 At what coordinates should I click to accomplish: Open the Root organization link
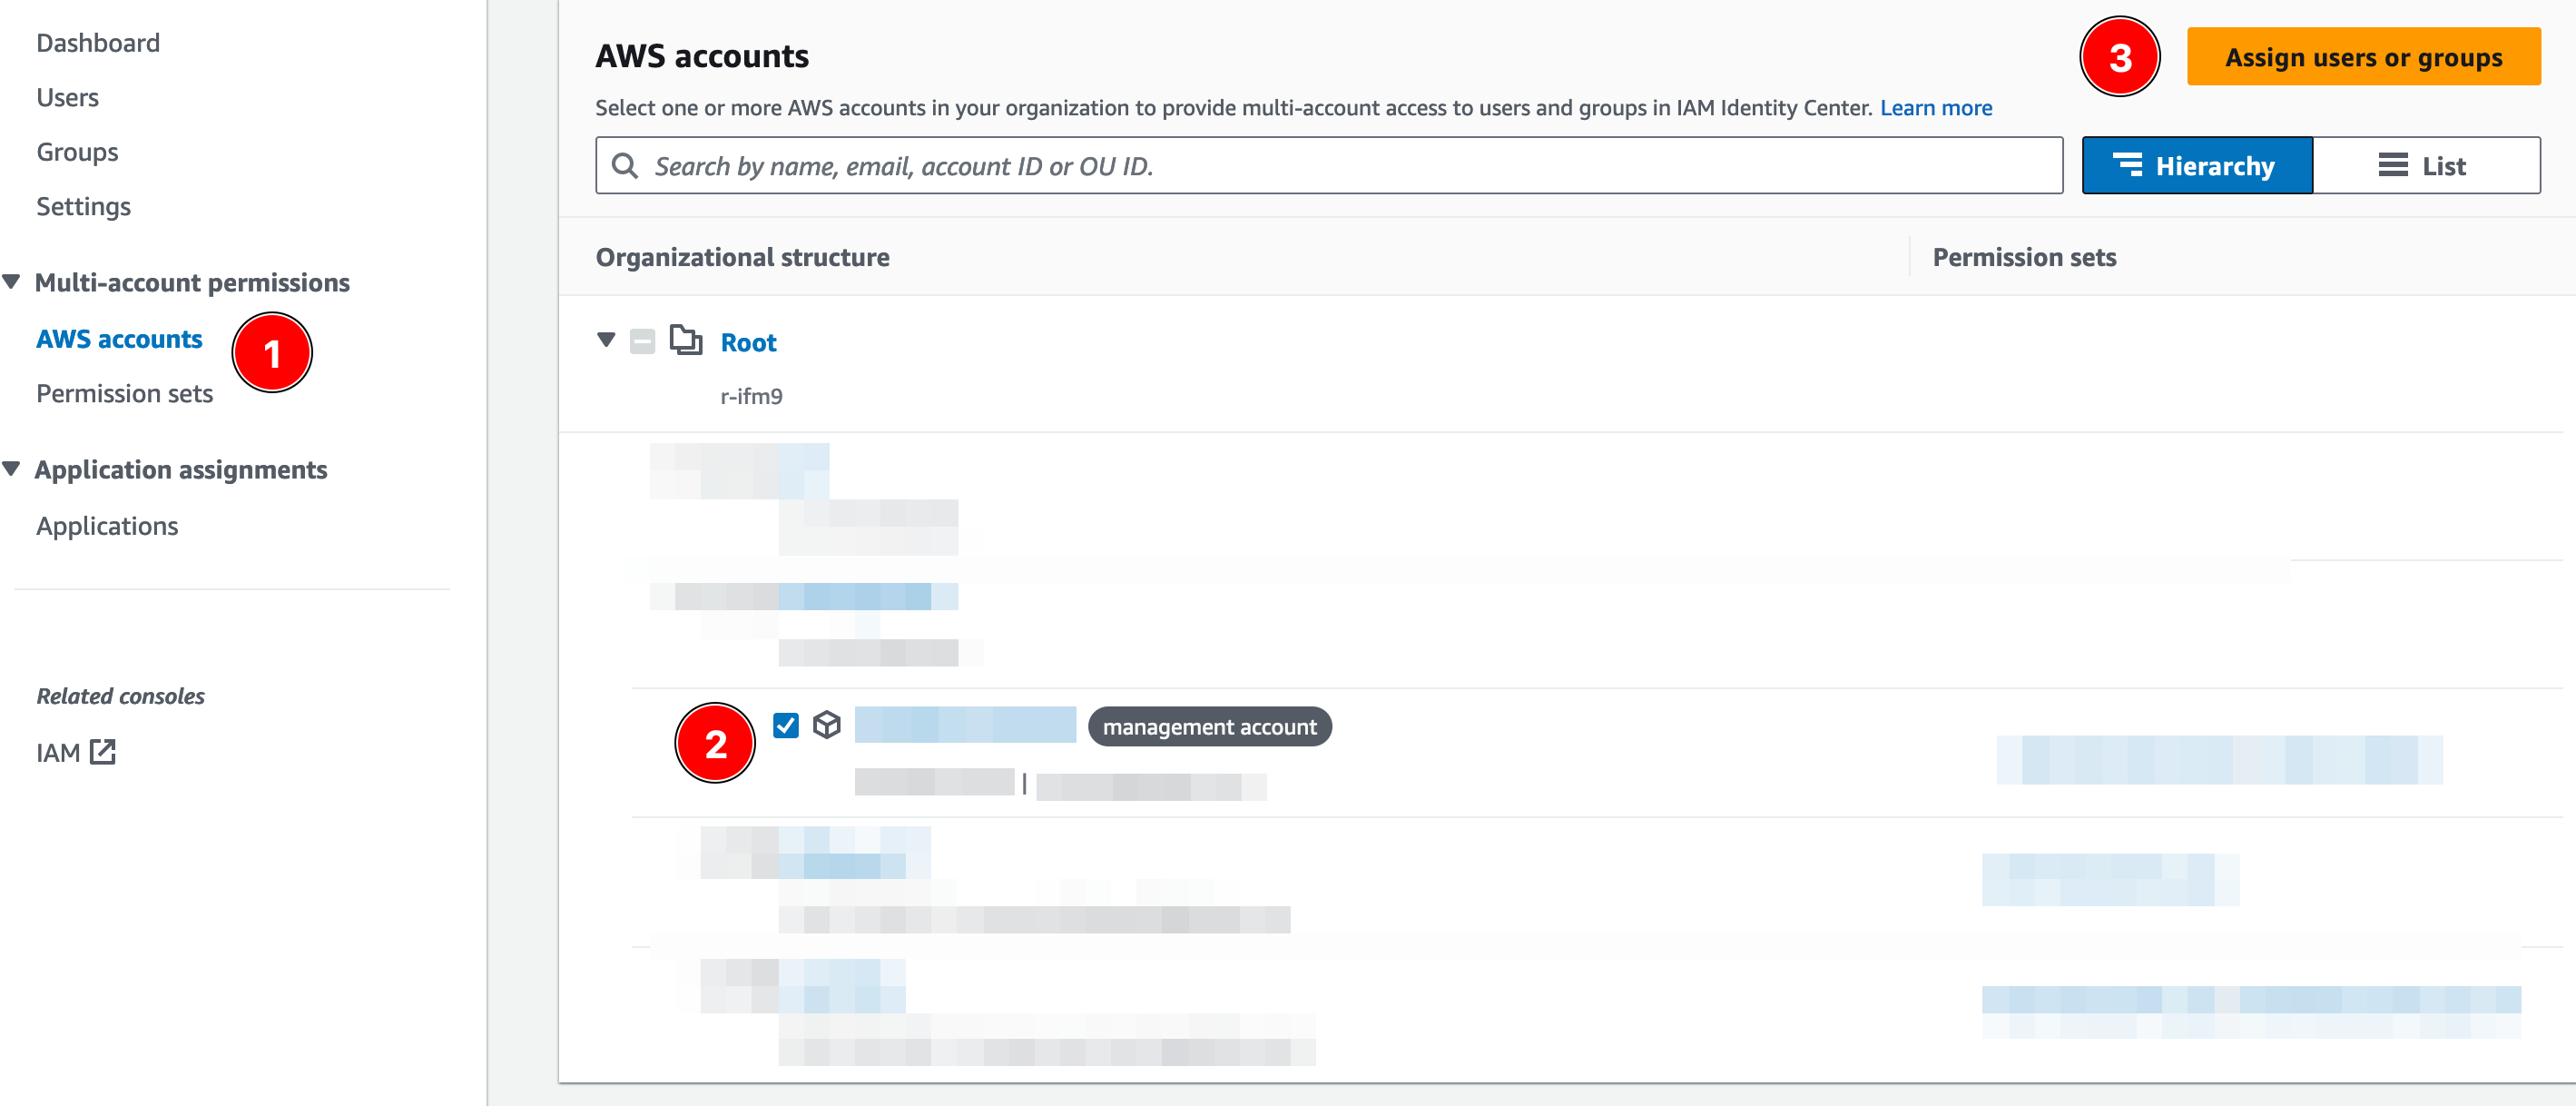[748, 342]
